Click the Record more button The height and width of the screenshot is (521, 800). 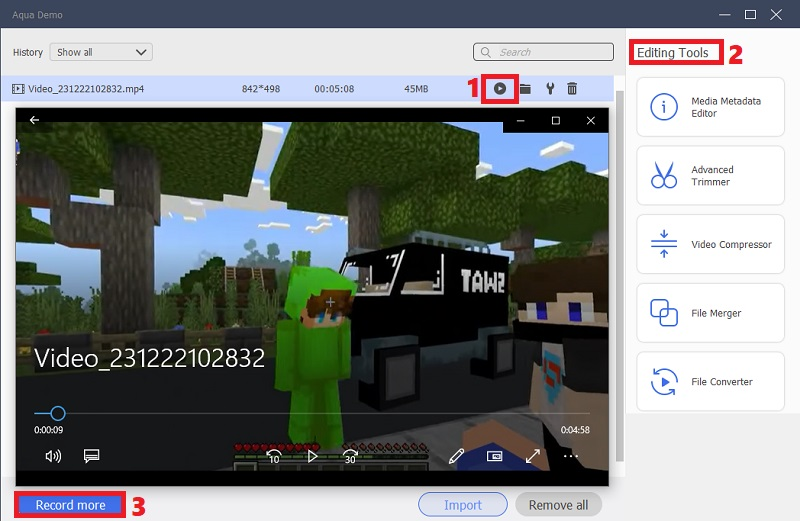coord(70,505)
